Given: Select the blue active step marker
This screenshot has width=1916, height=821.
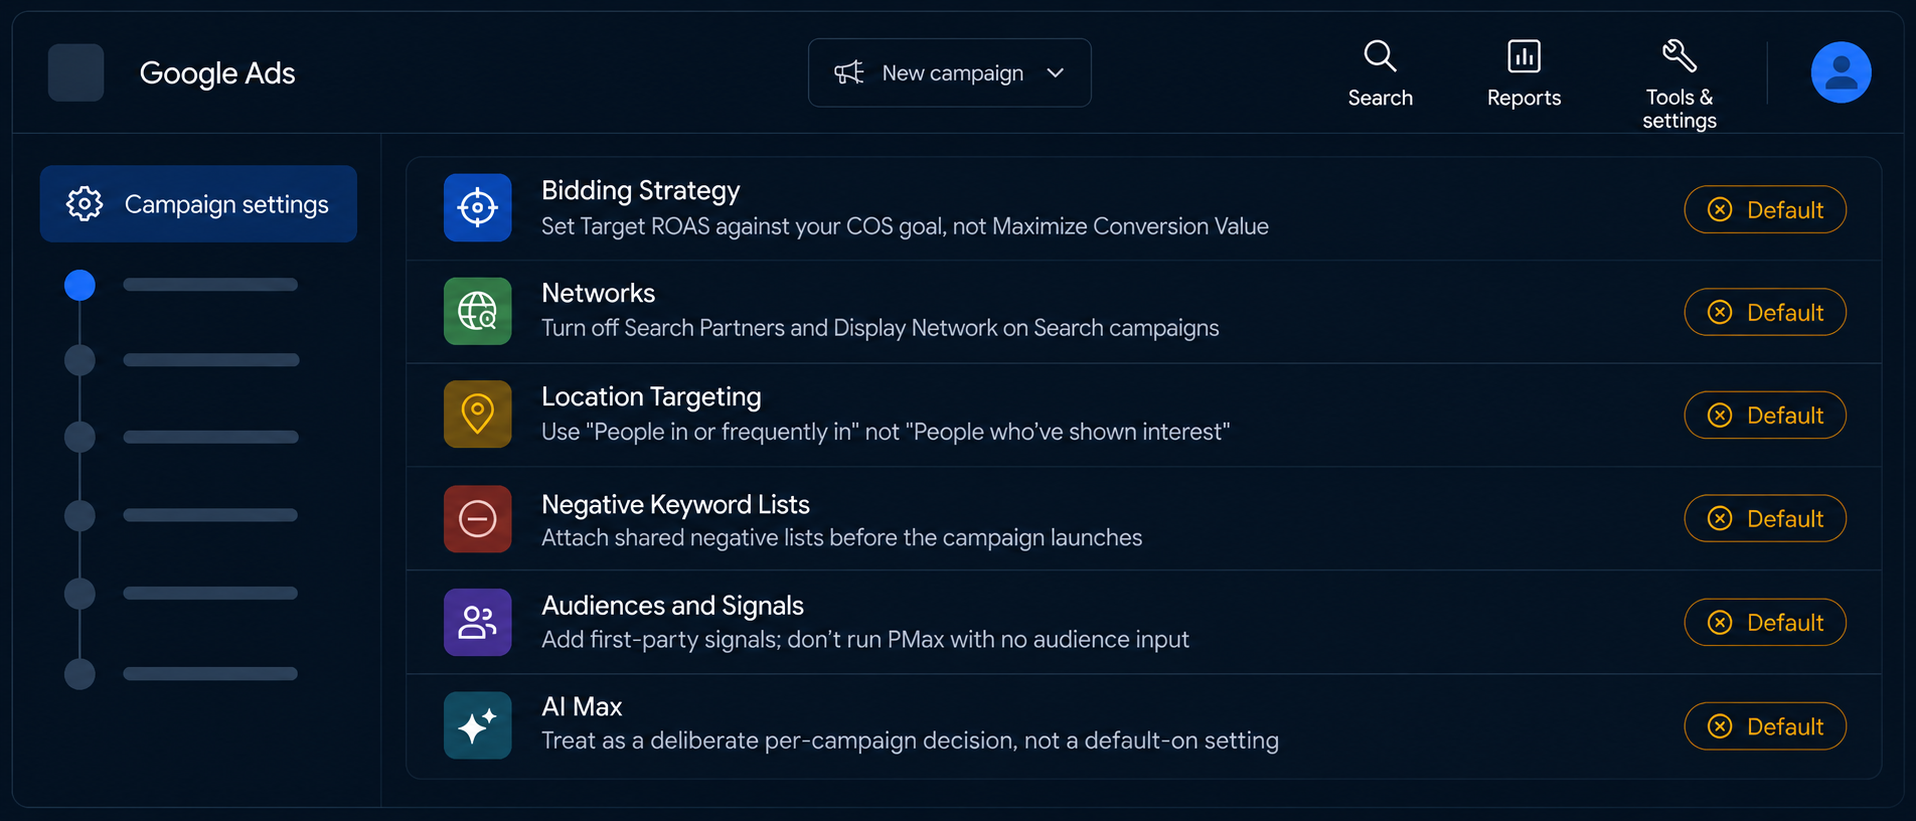Looking at the screenshot, I should click(x=80, y=285).
